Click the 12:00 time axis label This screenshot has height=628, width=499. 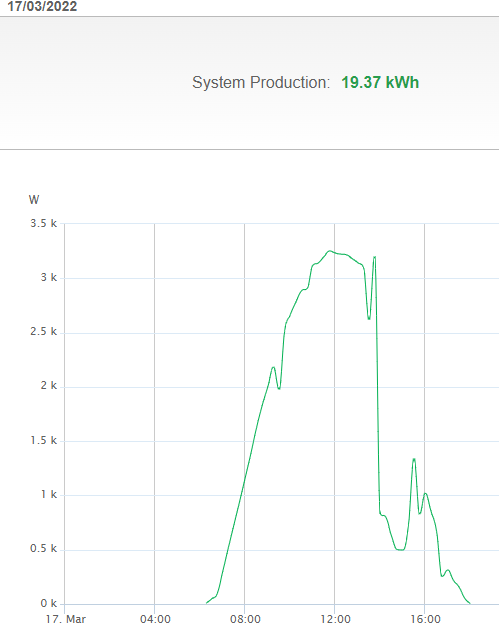335,619
